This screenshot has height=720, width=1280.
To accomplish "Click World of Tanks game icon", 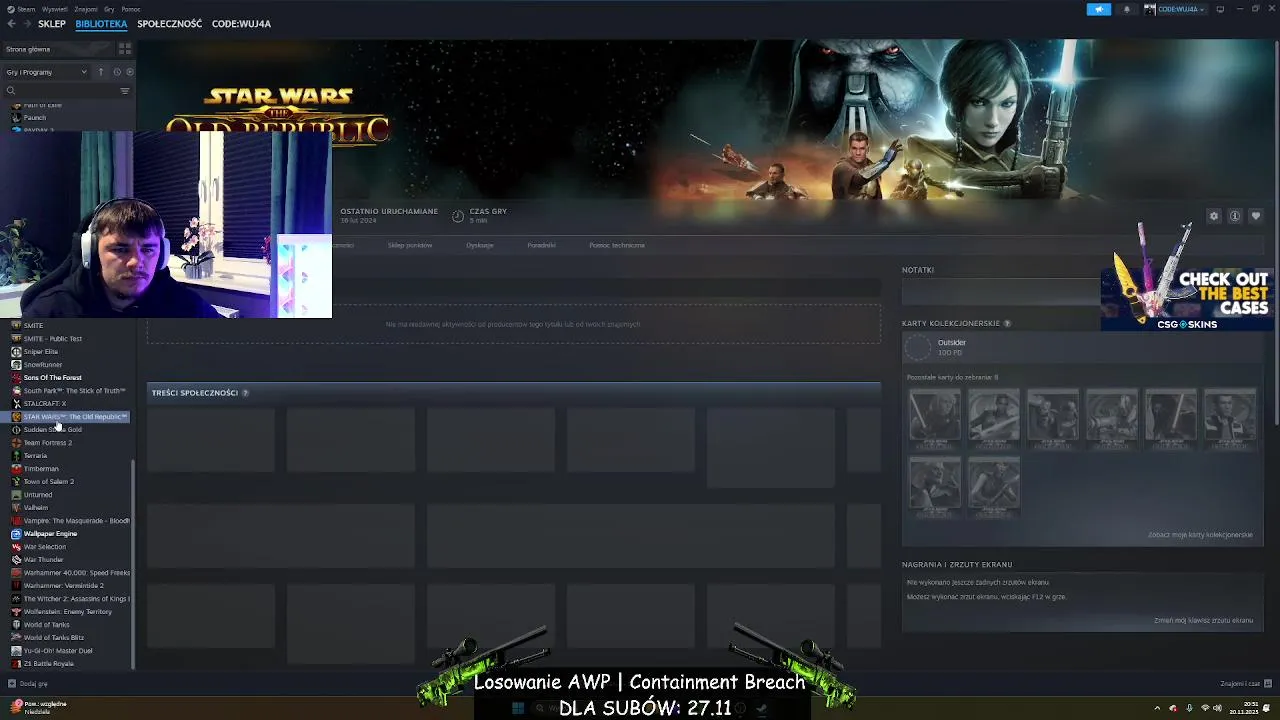I will click(16, 625).
